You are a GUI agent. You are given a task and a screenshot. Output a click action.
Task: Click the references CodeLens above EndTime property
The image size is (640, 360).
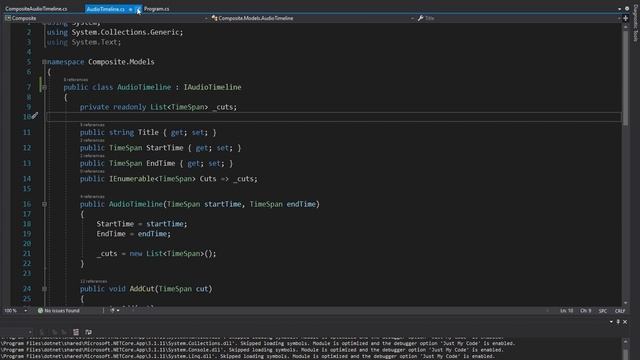pyautogui.click(x=92, y=156)
